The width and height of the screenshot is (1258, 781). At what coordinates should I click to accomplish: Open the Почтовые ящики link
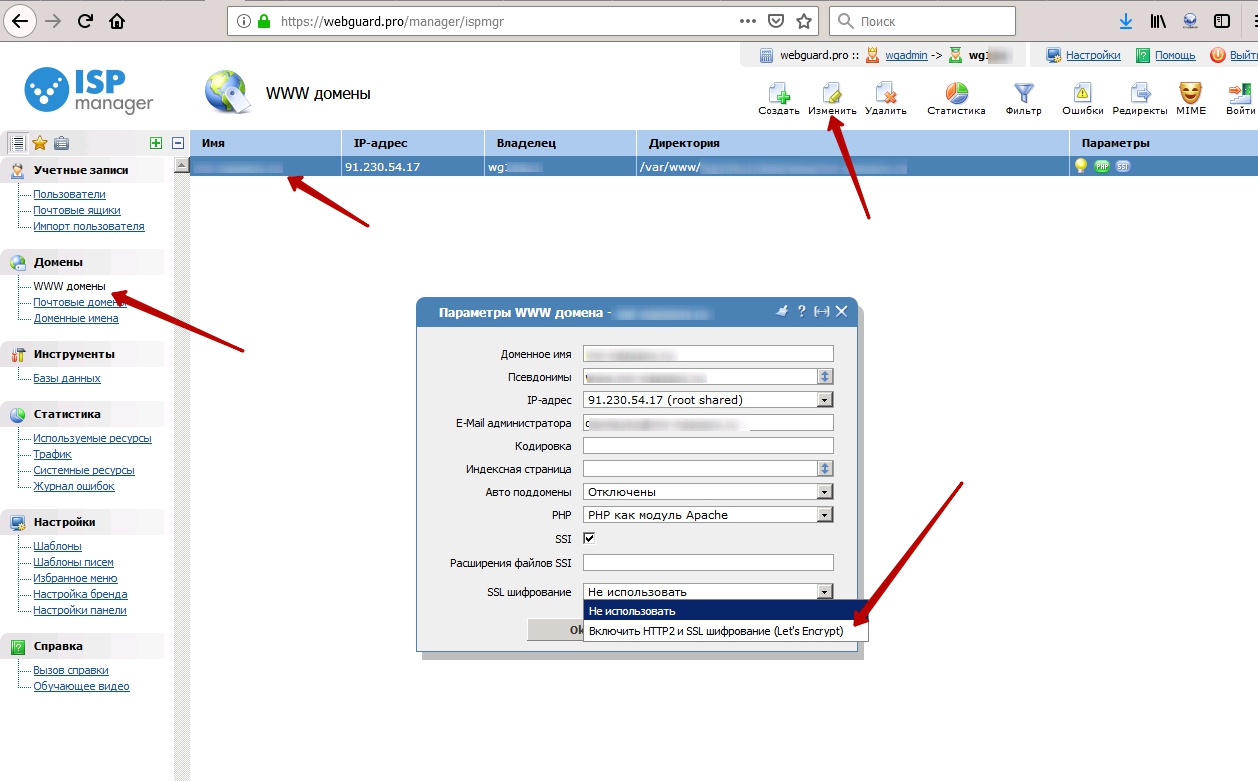77,210
